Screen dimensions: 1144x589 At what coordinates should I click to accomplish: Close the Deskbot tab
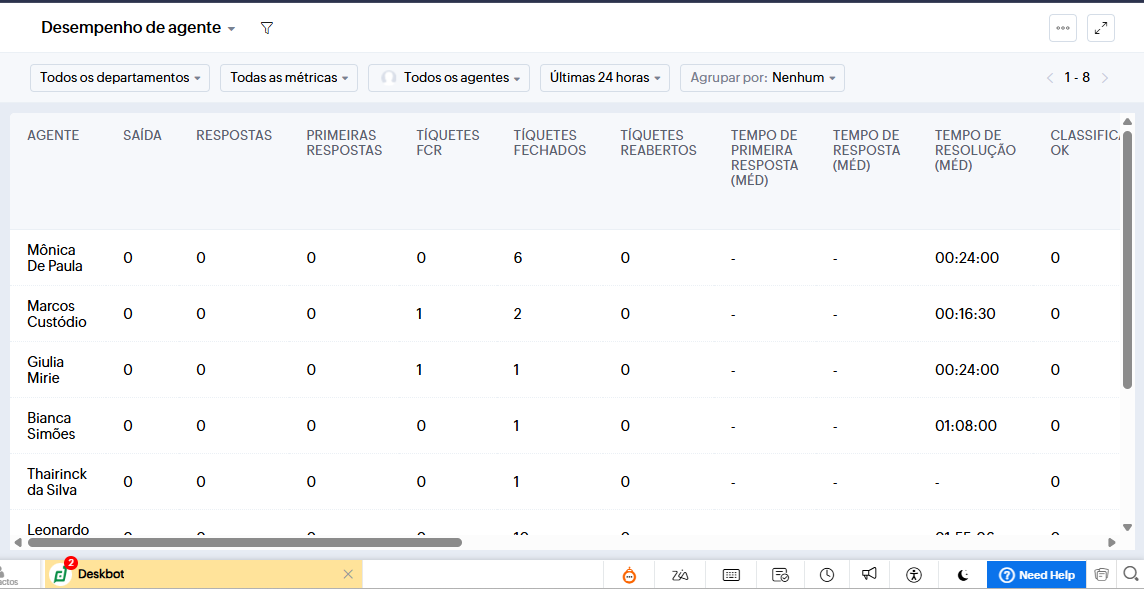348,574
